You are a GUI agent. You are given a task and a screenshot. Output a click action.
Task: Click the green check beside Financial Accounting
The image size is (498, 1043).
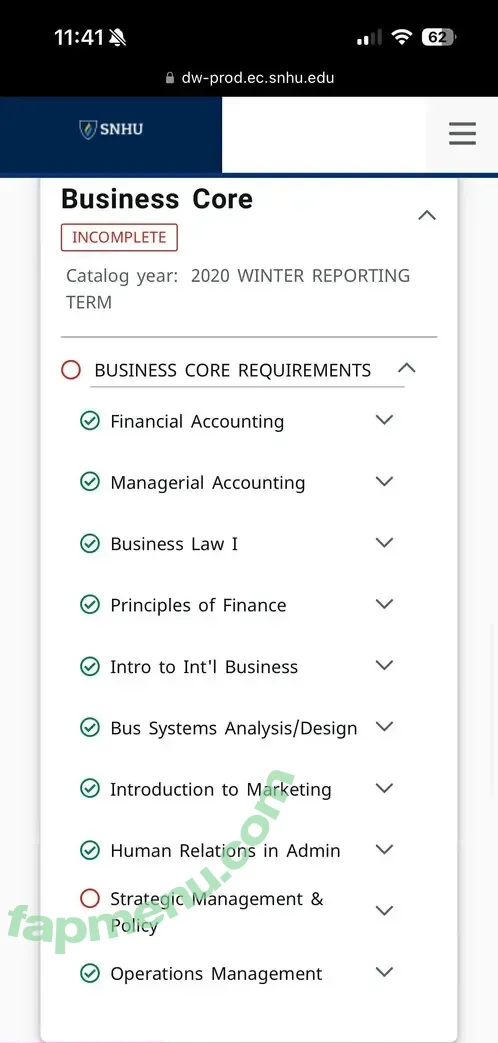click(x=90, y=421)
